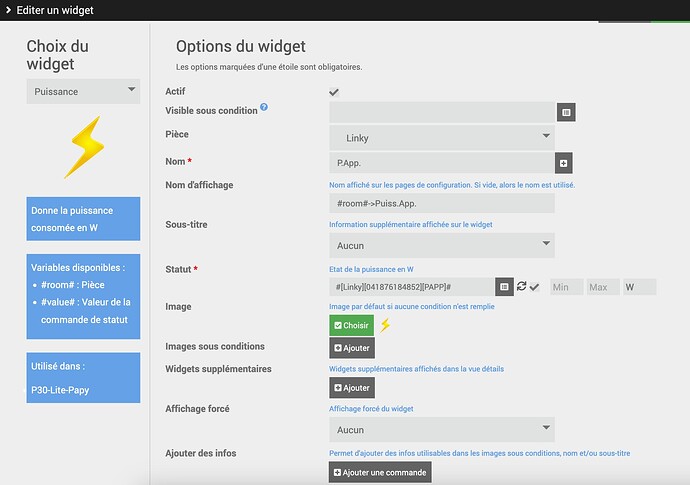Click text 'Les options marquées d'une étoile sont obligatoires'
Screen dimensions: 690x485
269,67
